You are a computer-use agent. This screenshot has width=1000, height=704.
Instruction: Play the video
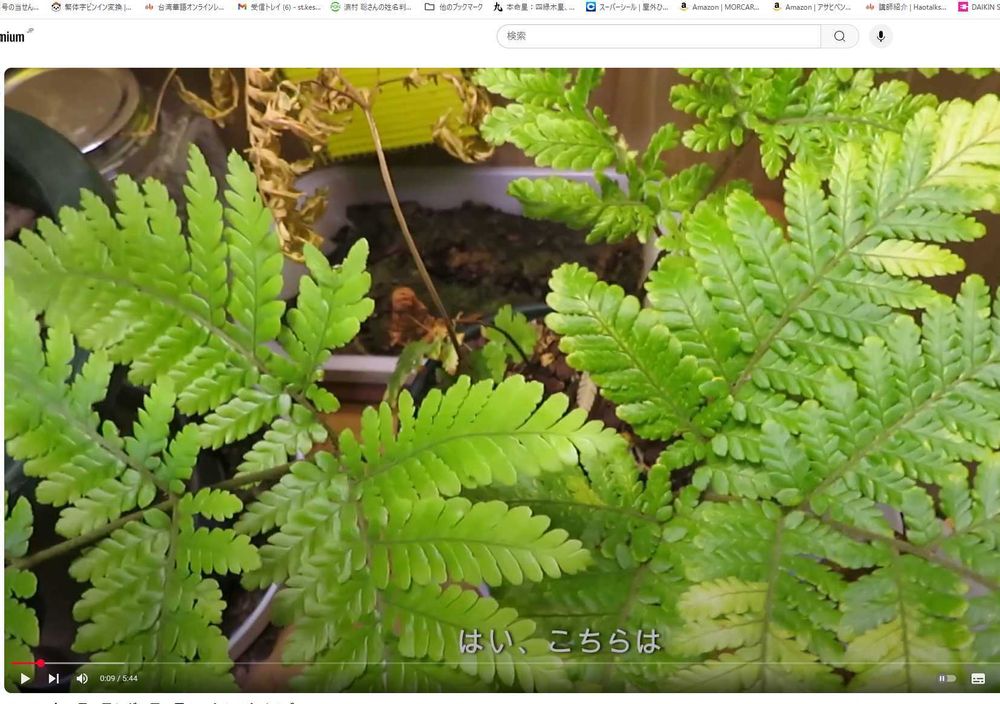(25, 678)
